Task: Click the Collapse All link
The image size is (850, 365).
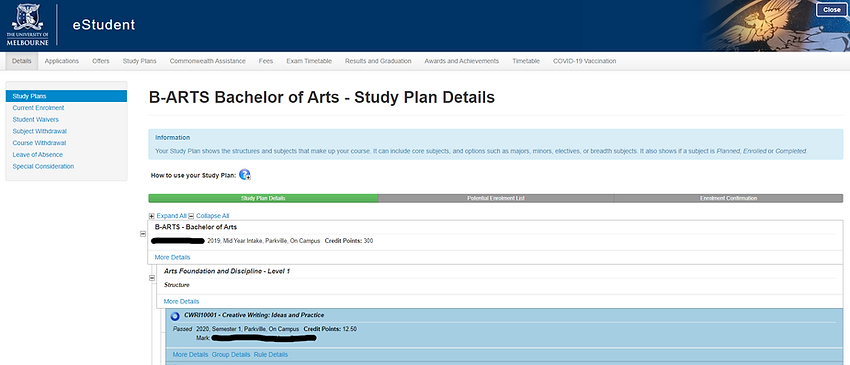Action: (212, 216)
